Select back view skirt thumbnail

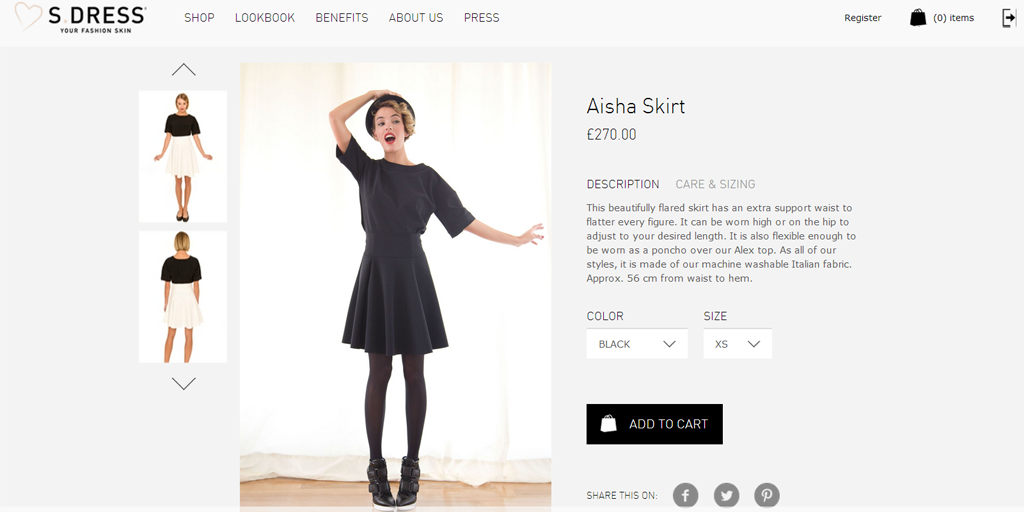183,296
